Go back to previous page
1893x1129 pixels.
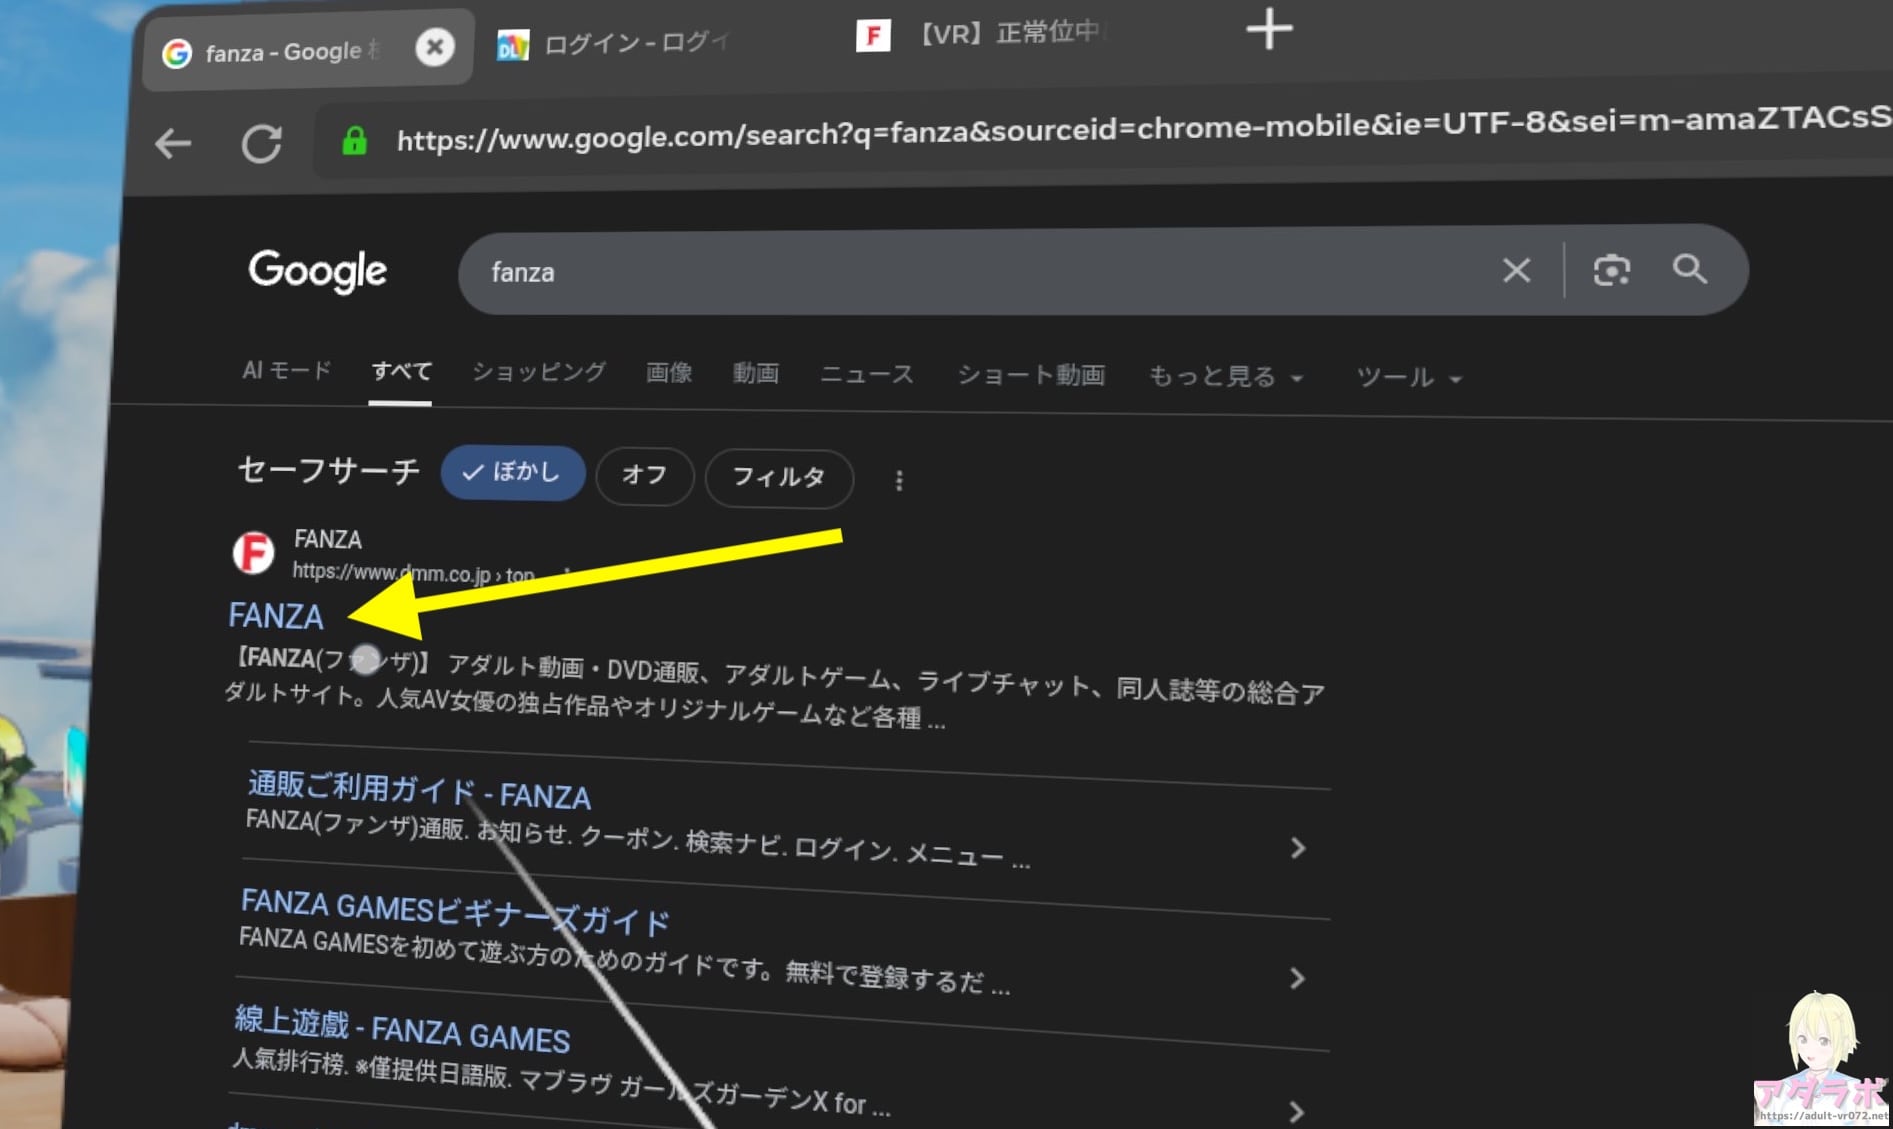(173, 144)
